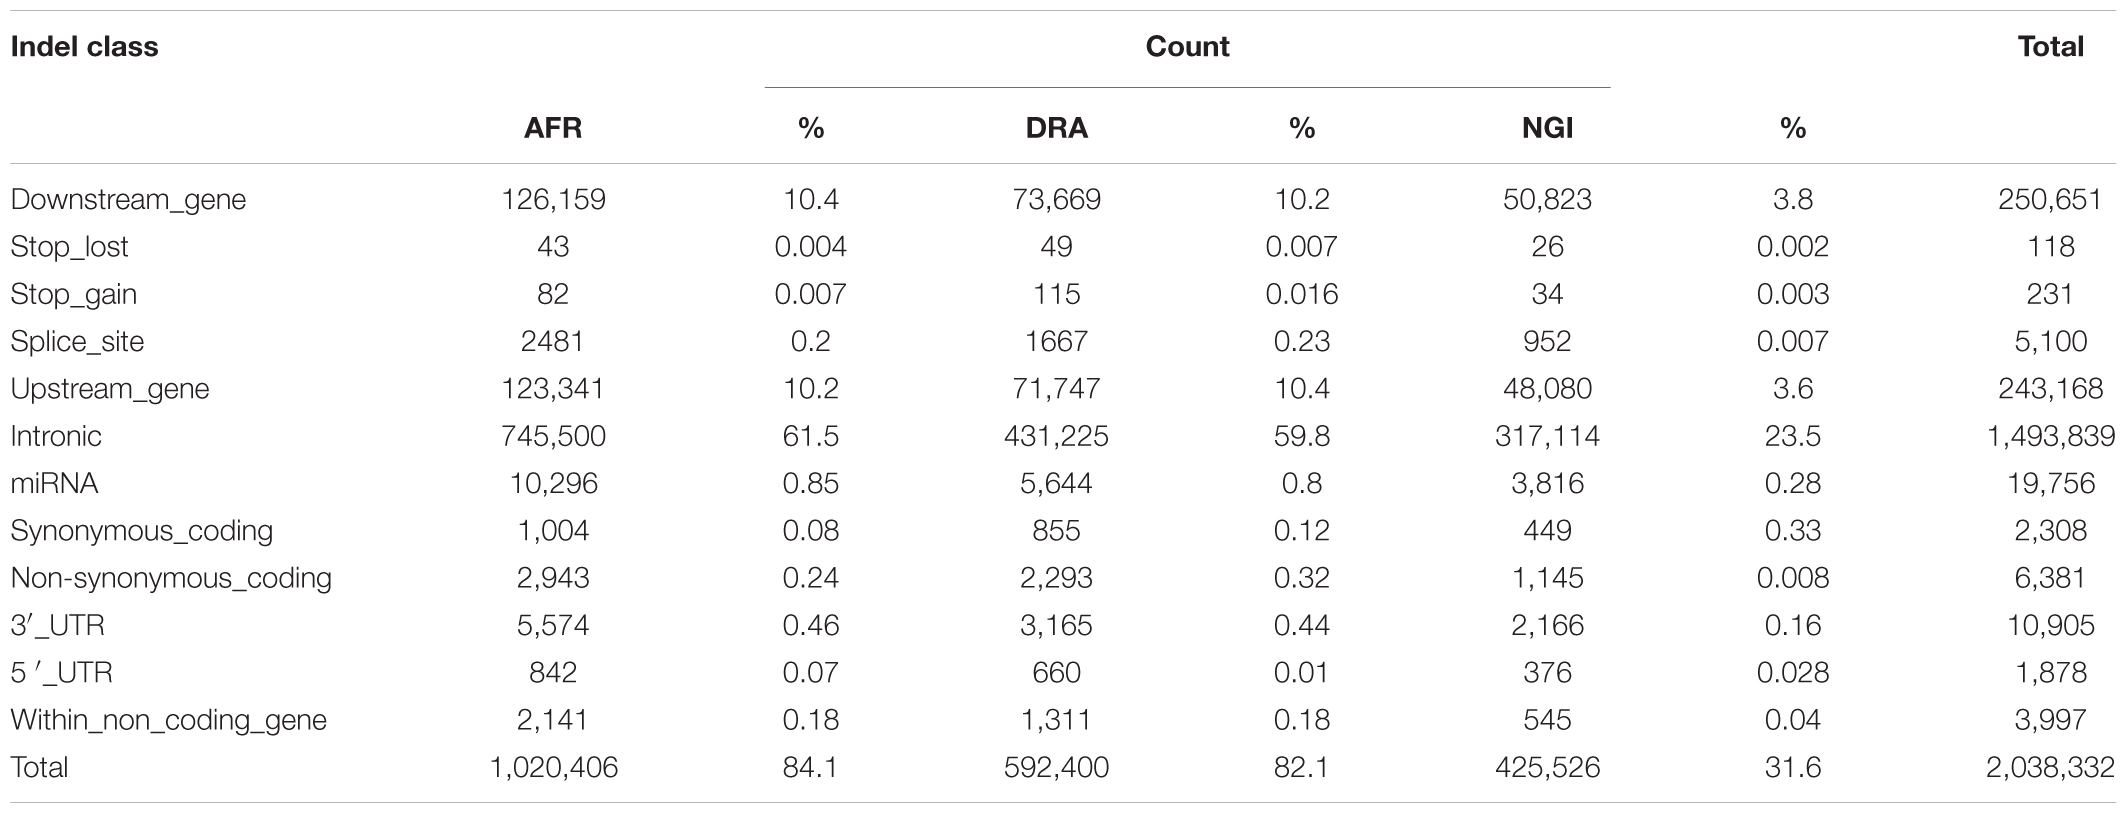2128x814 pixels.
Task: Click the Intronic total value 1,493,839
Action: (2050, 436)
